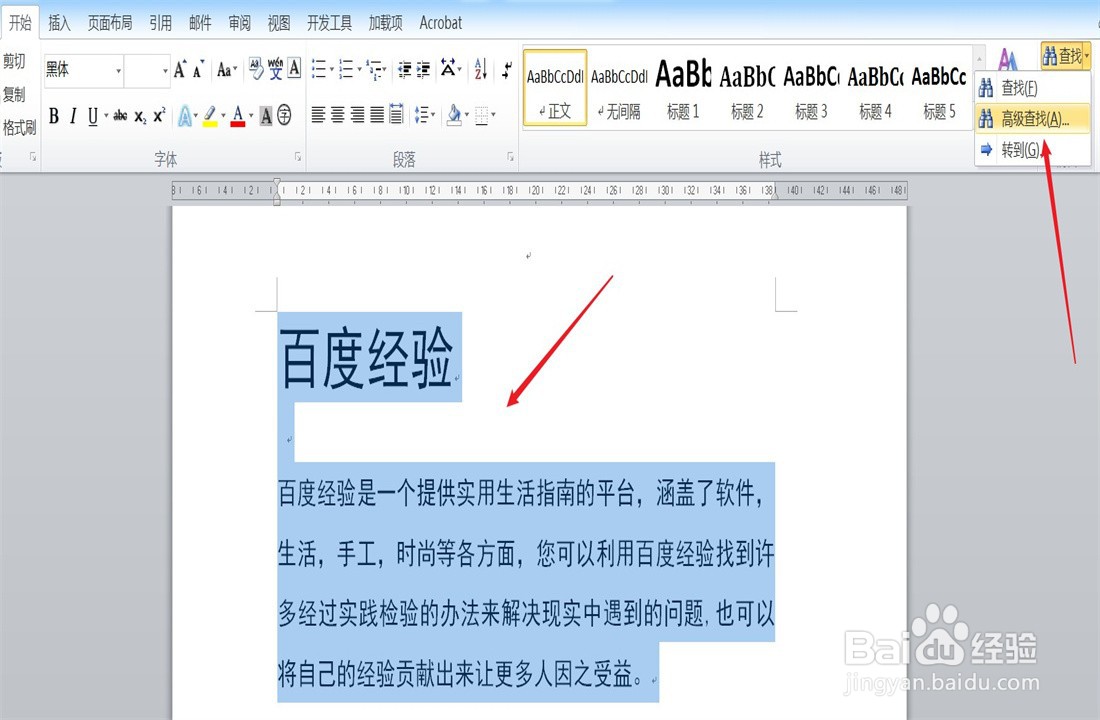Apply 正文 style

click(x=555, y=88)
